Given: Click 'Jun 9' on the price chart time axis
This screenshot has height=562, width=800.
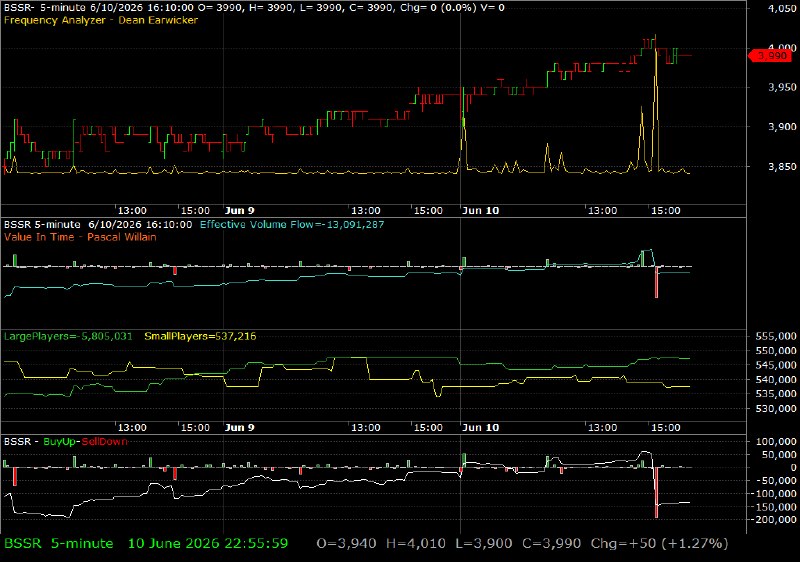Looking at the screenshot, I should pyautogui.click(x=239, y=211).
